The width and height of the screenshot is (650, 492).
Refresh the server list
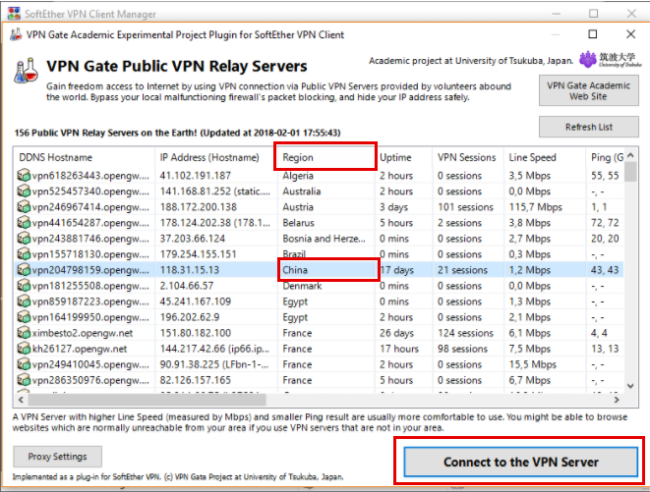[x=588, y=127]
